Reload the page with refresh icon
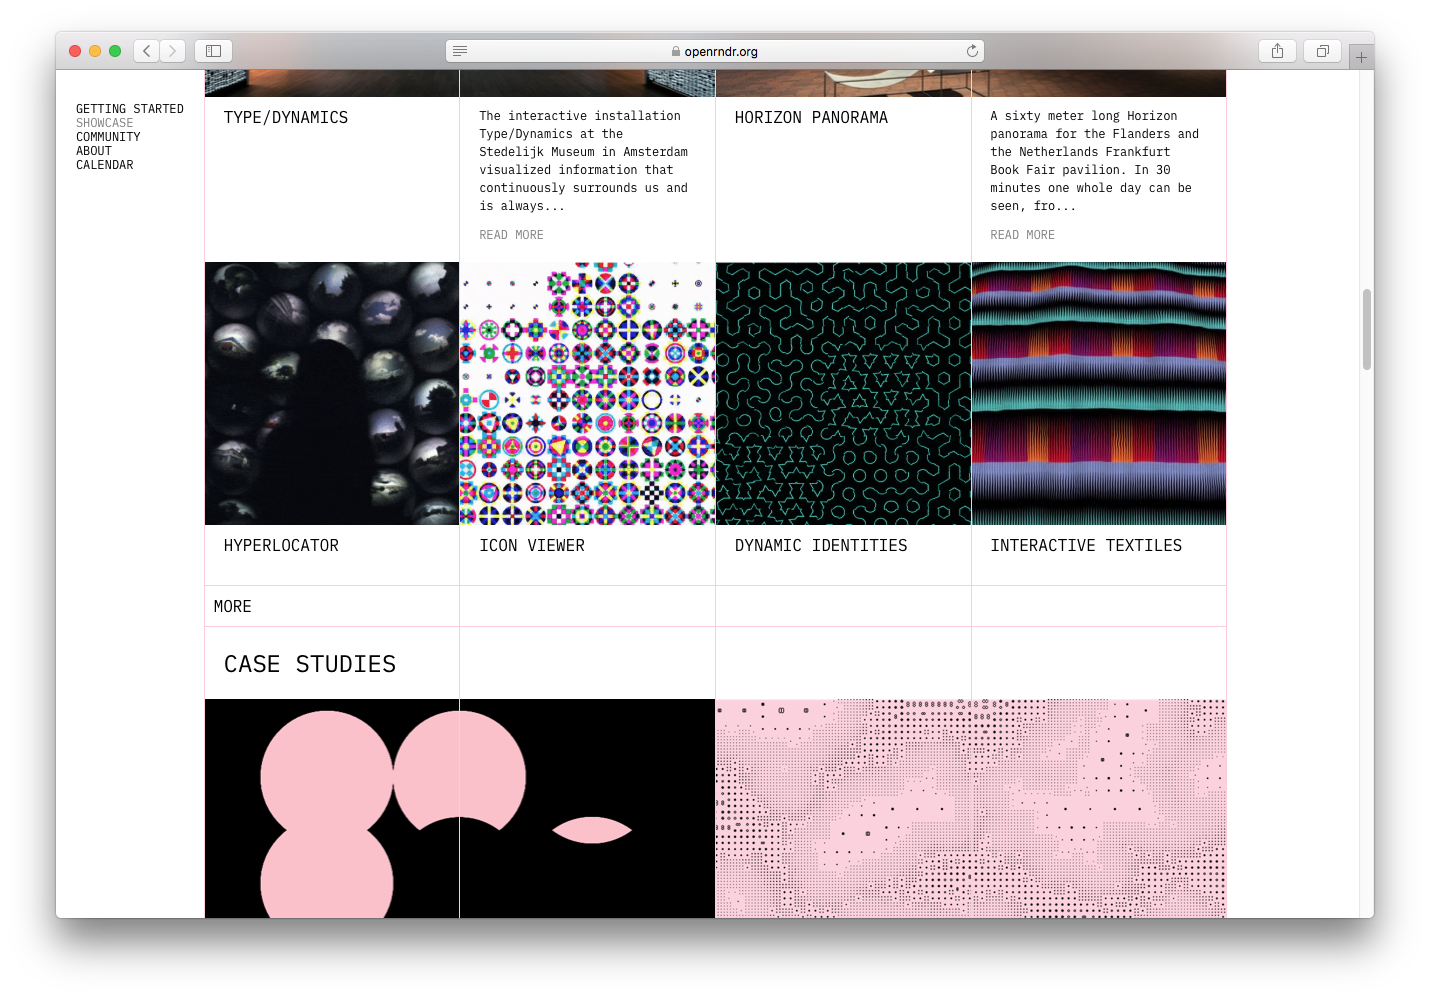Screen dimensions: 1430x998 972,51
